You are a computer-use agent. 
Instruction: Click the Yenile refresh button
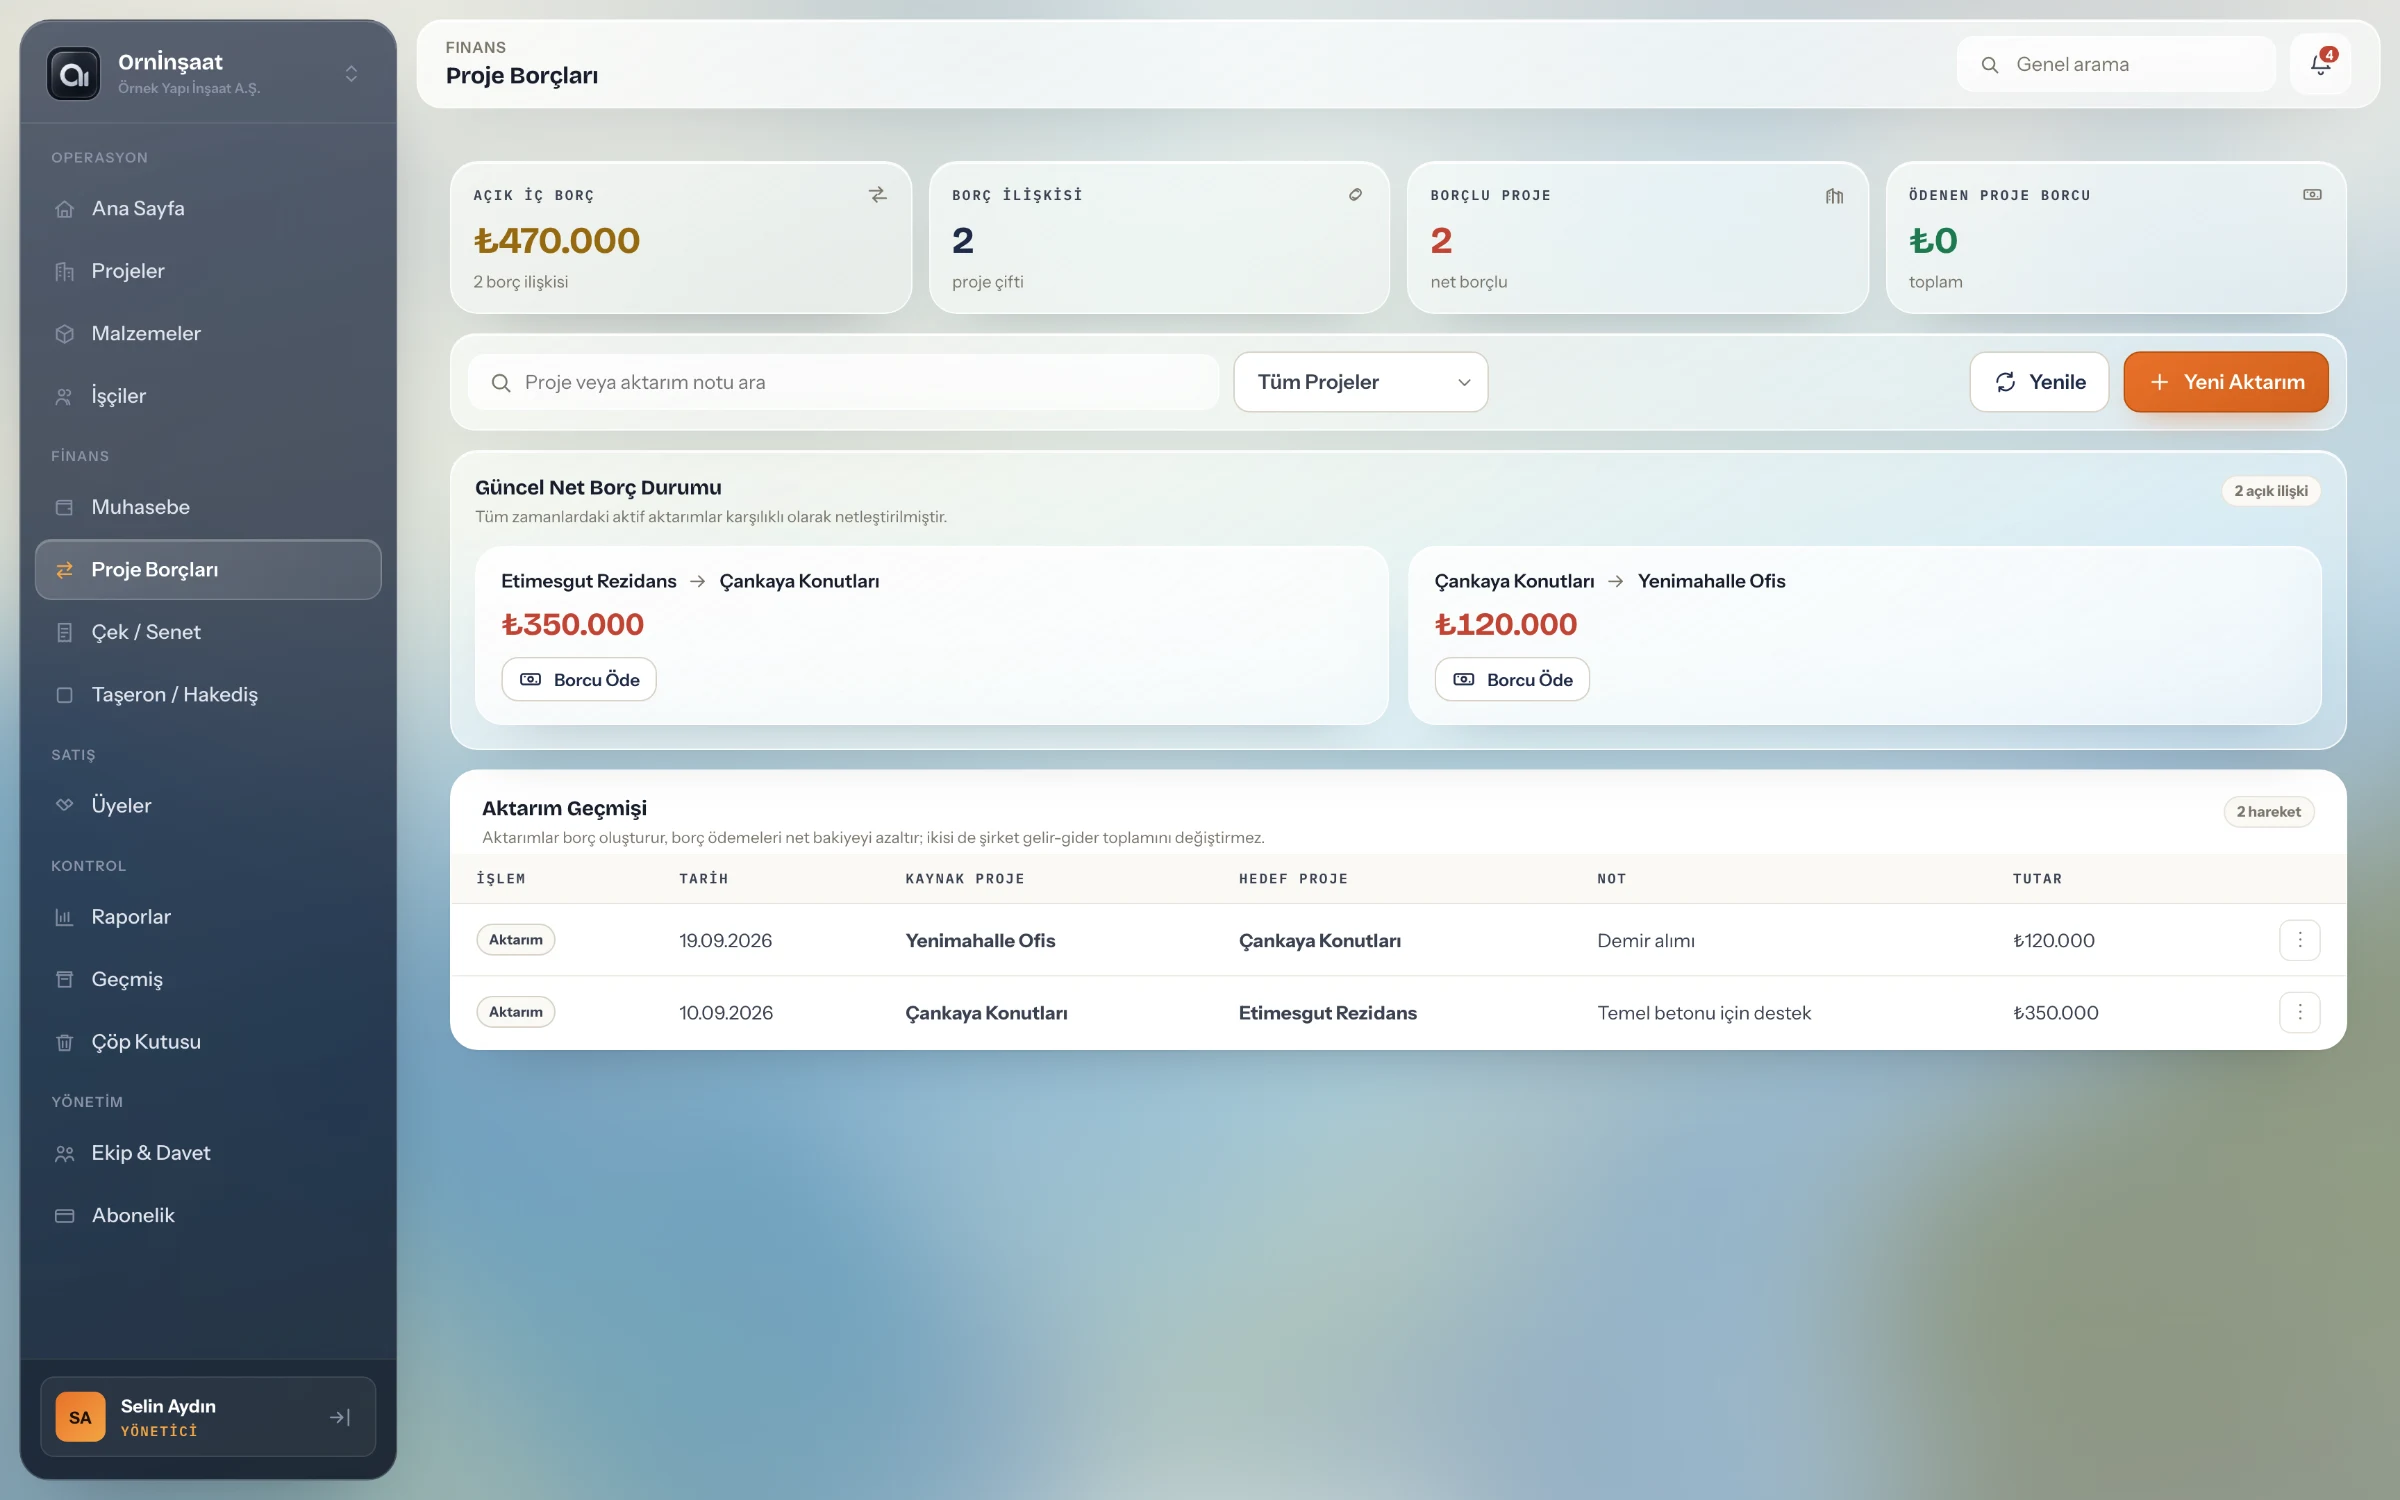(x=2039, y=382)
